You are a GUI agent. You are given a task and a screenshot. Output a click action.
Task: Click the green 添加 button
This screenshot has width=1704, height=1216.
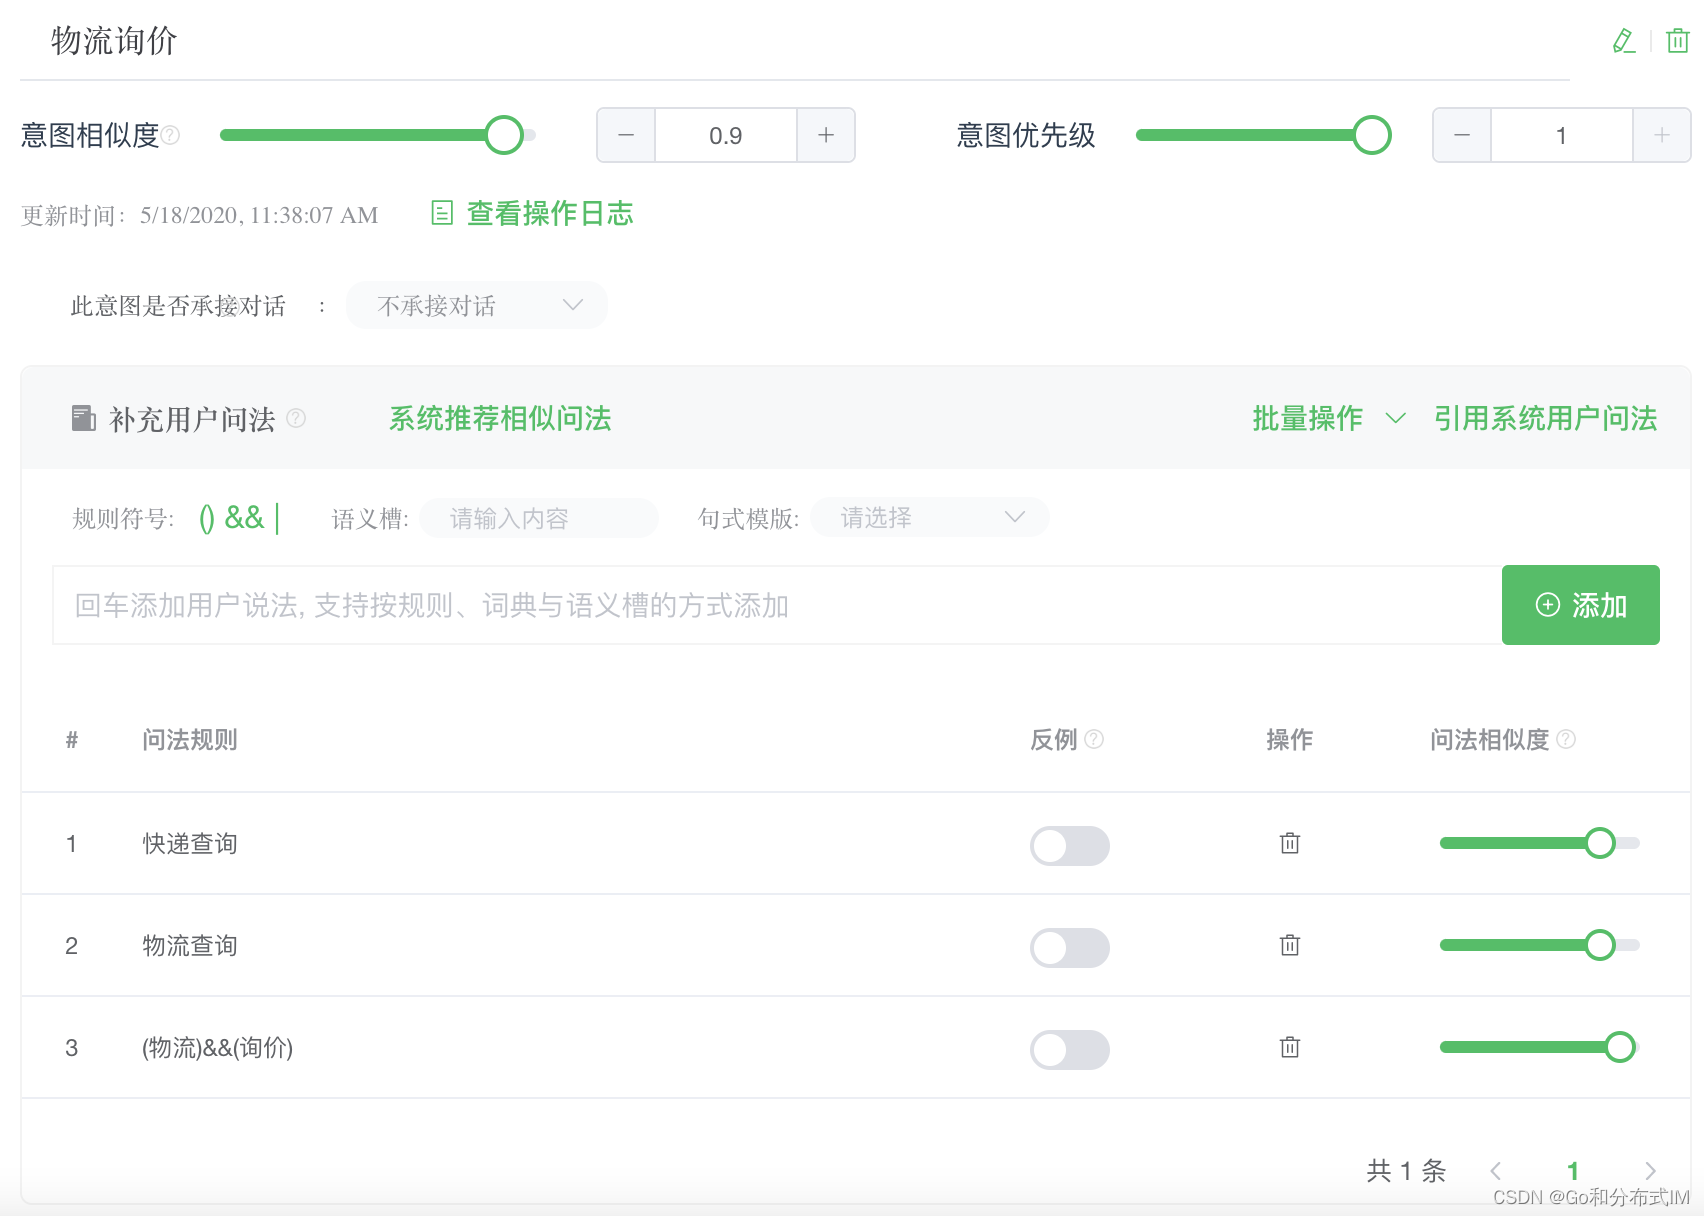pos(1581,605)
